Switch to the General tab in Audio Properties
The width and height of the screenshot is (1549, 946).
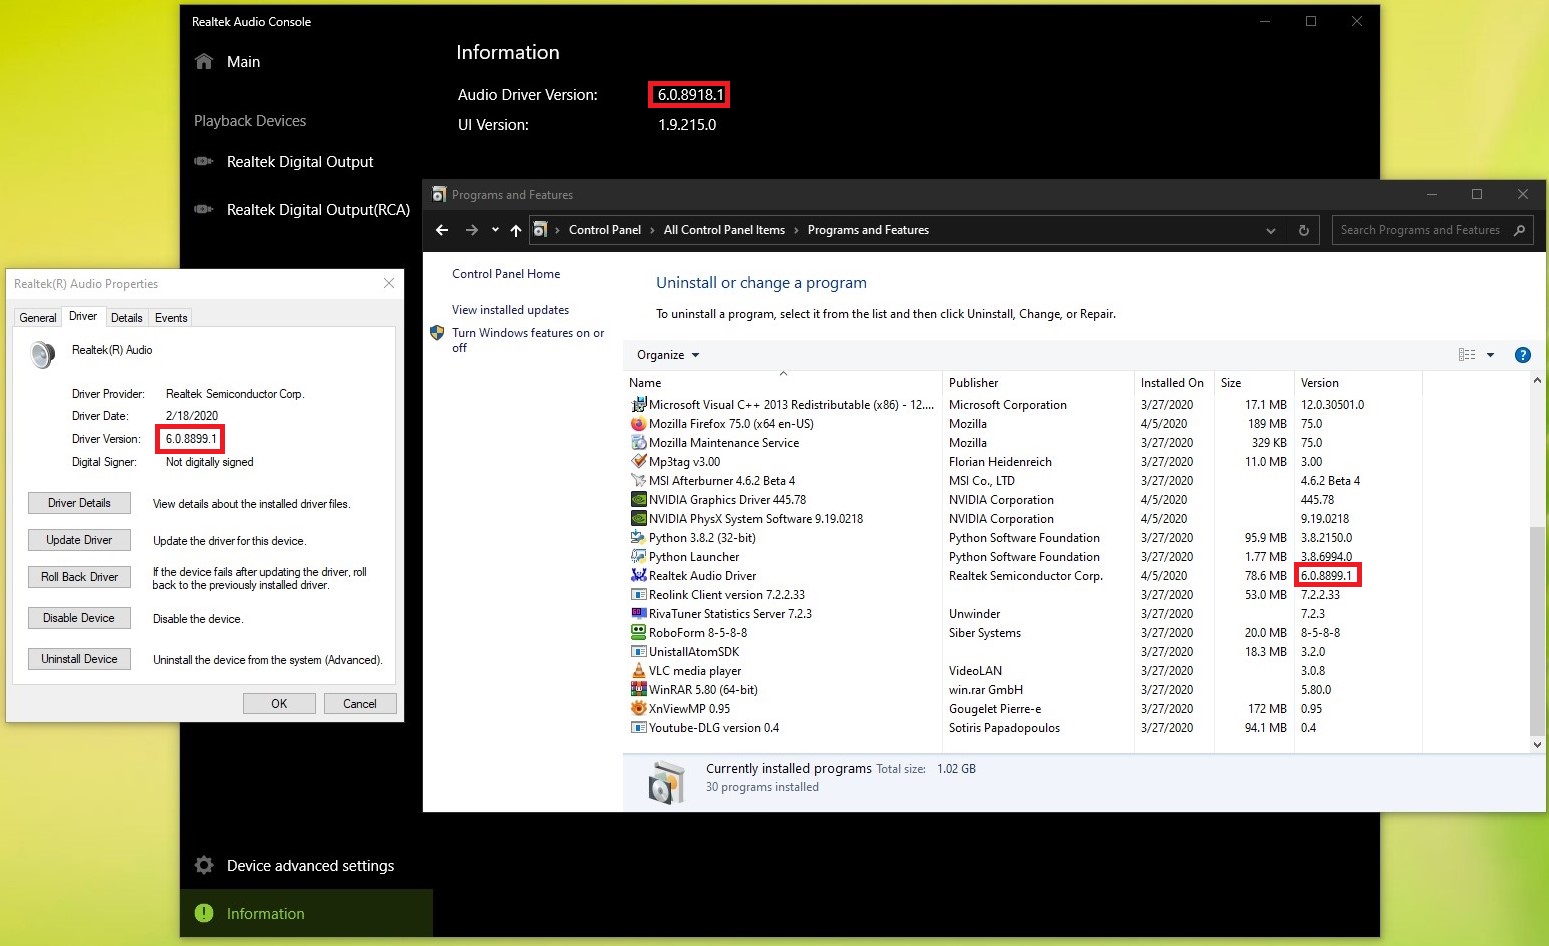pyautogui.click(x=38, y=318)
